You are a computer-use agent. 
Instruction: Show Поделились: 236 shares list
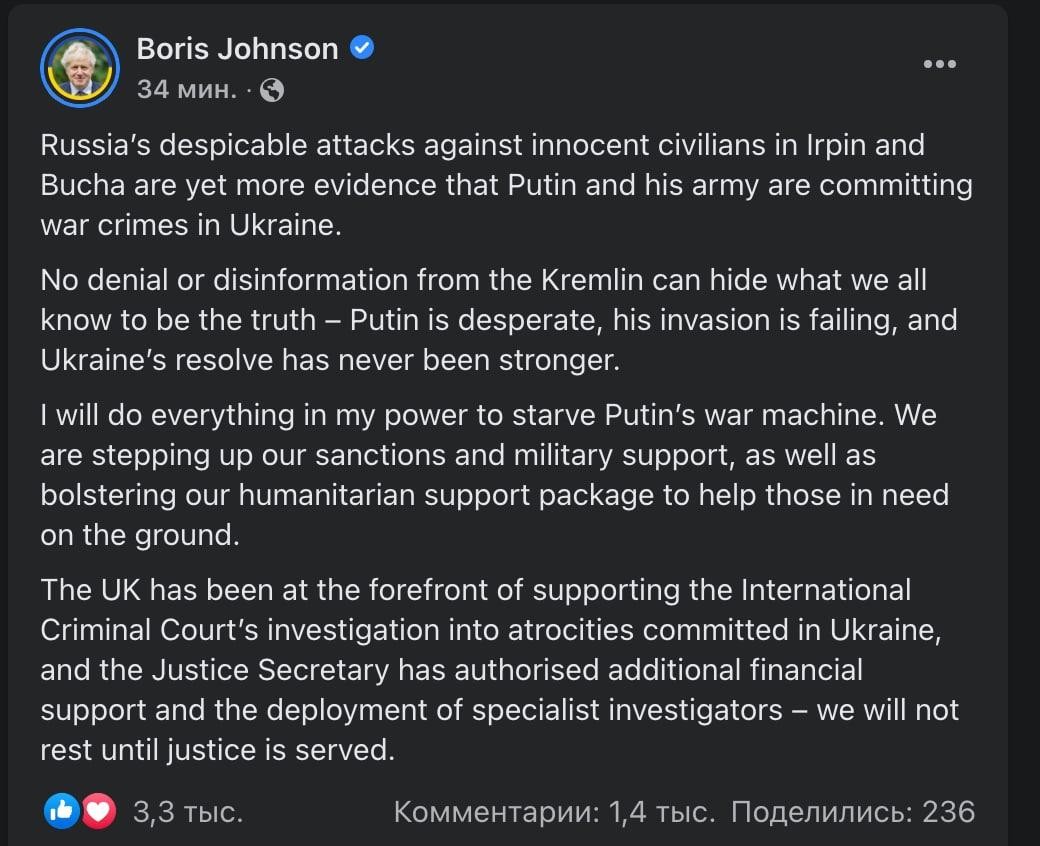[x=853, y=811]
